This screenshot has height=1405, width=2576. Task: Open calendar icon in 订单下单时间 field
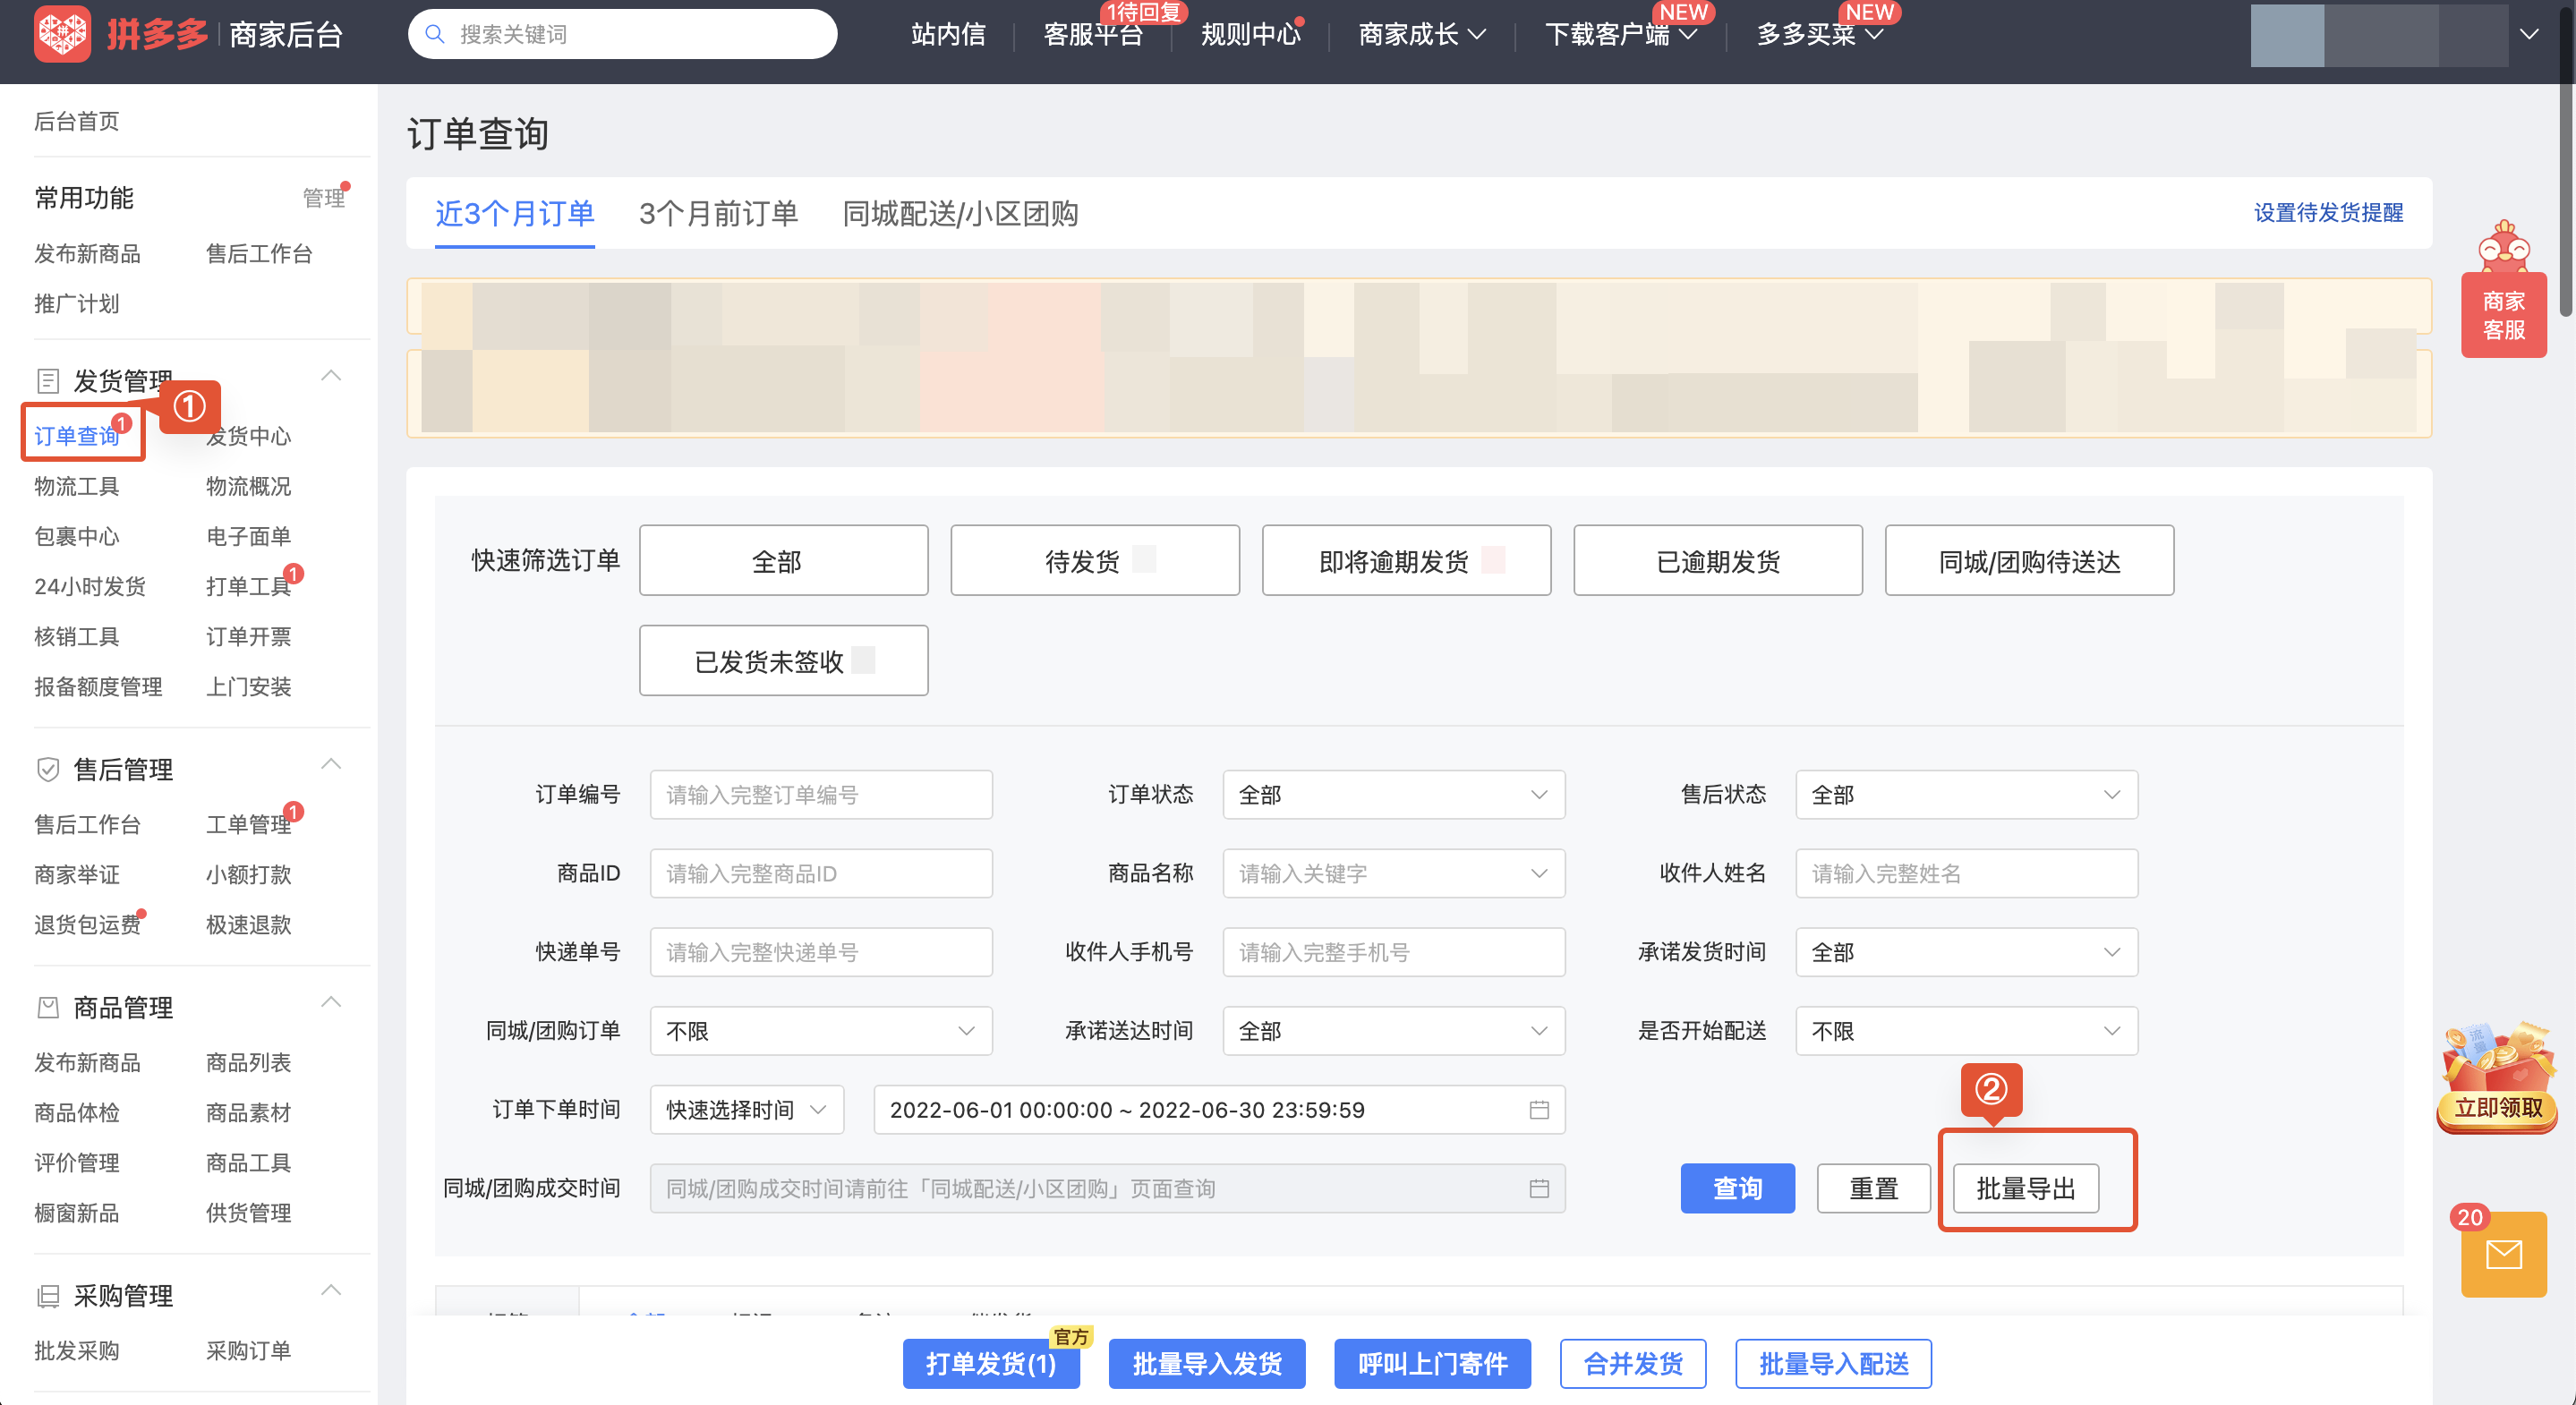click(x=1539, y=1110)
